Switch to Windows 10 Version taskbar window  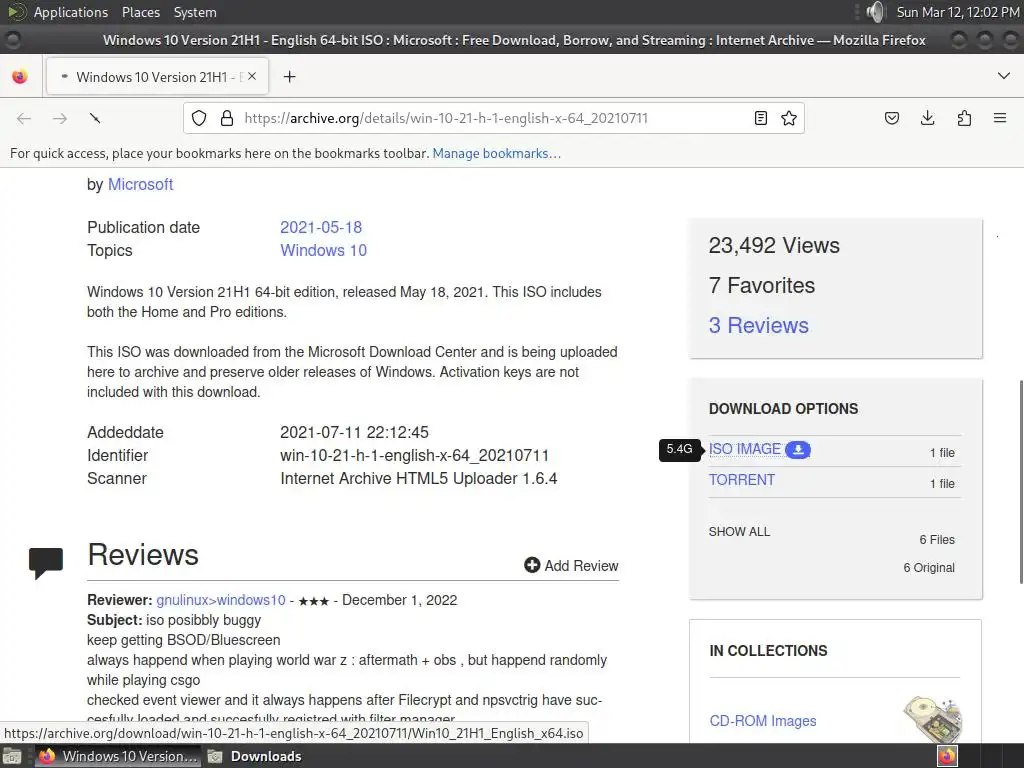[x=119, y=756]
